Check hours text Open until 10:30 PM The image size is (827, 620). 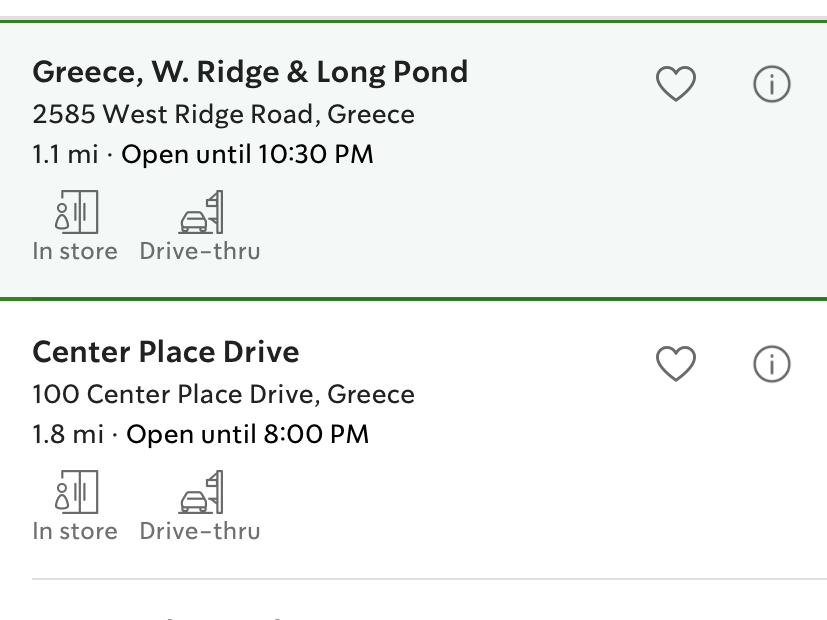click(x=247, y=154)
